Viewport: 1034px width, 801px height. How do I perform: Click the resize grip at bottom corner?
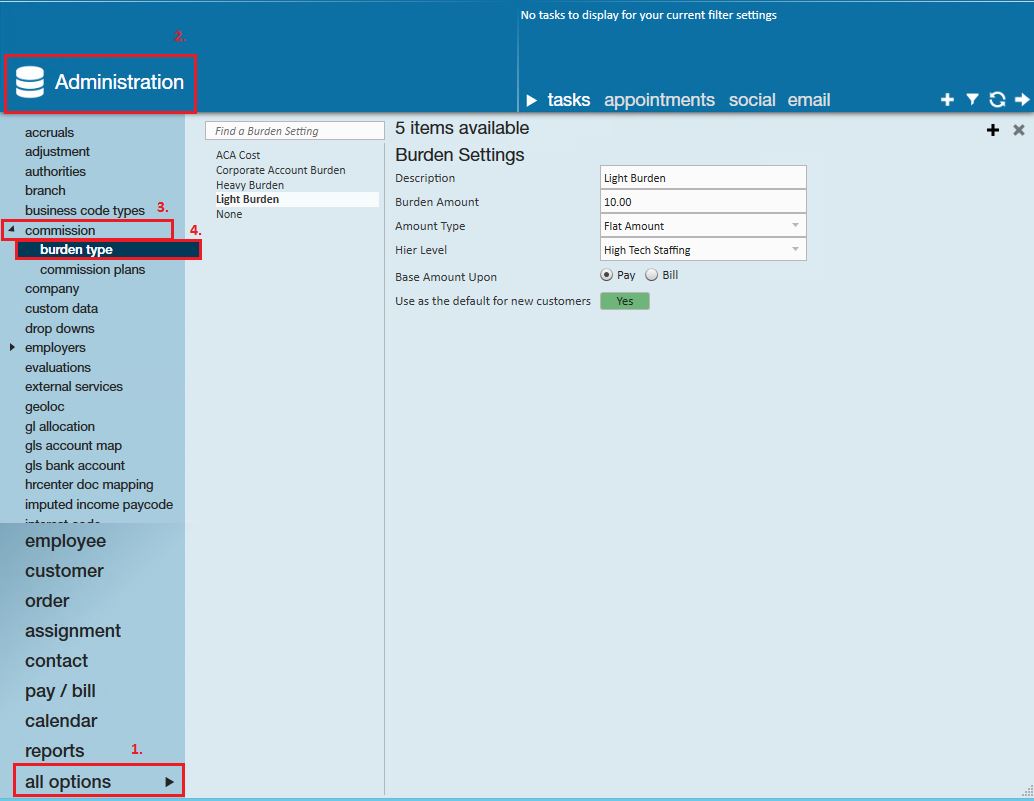click(x=1027, y=790)
